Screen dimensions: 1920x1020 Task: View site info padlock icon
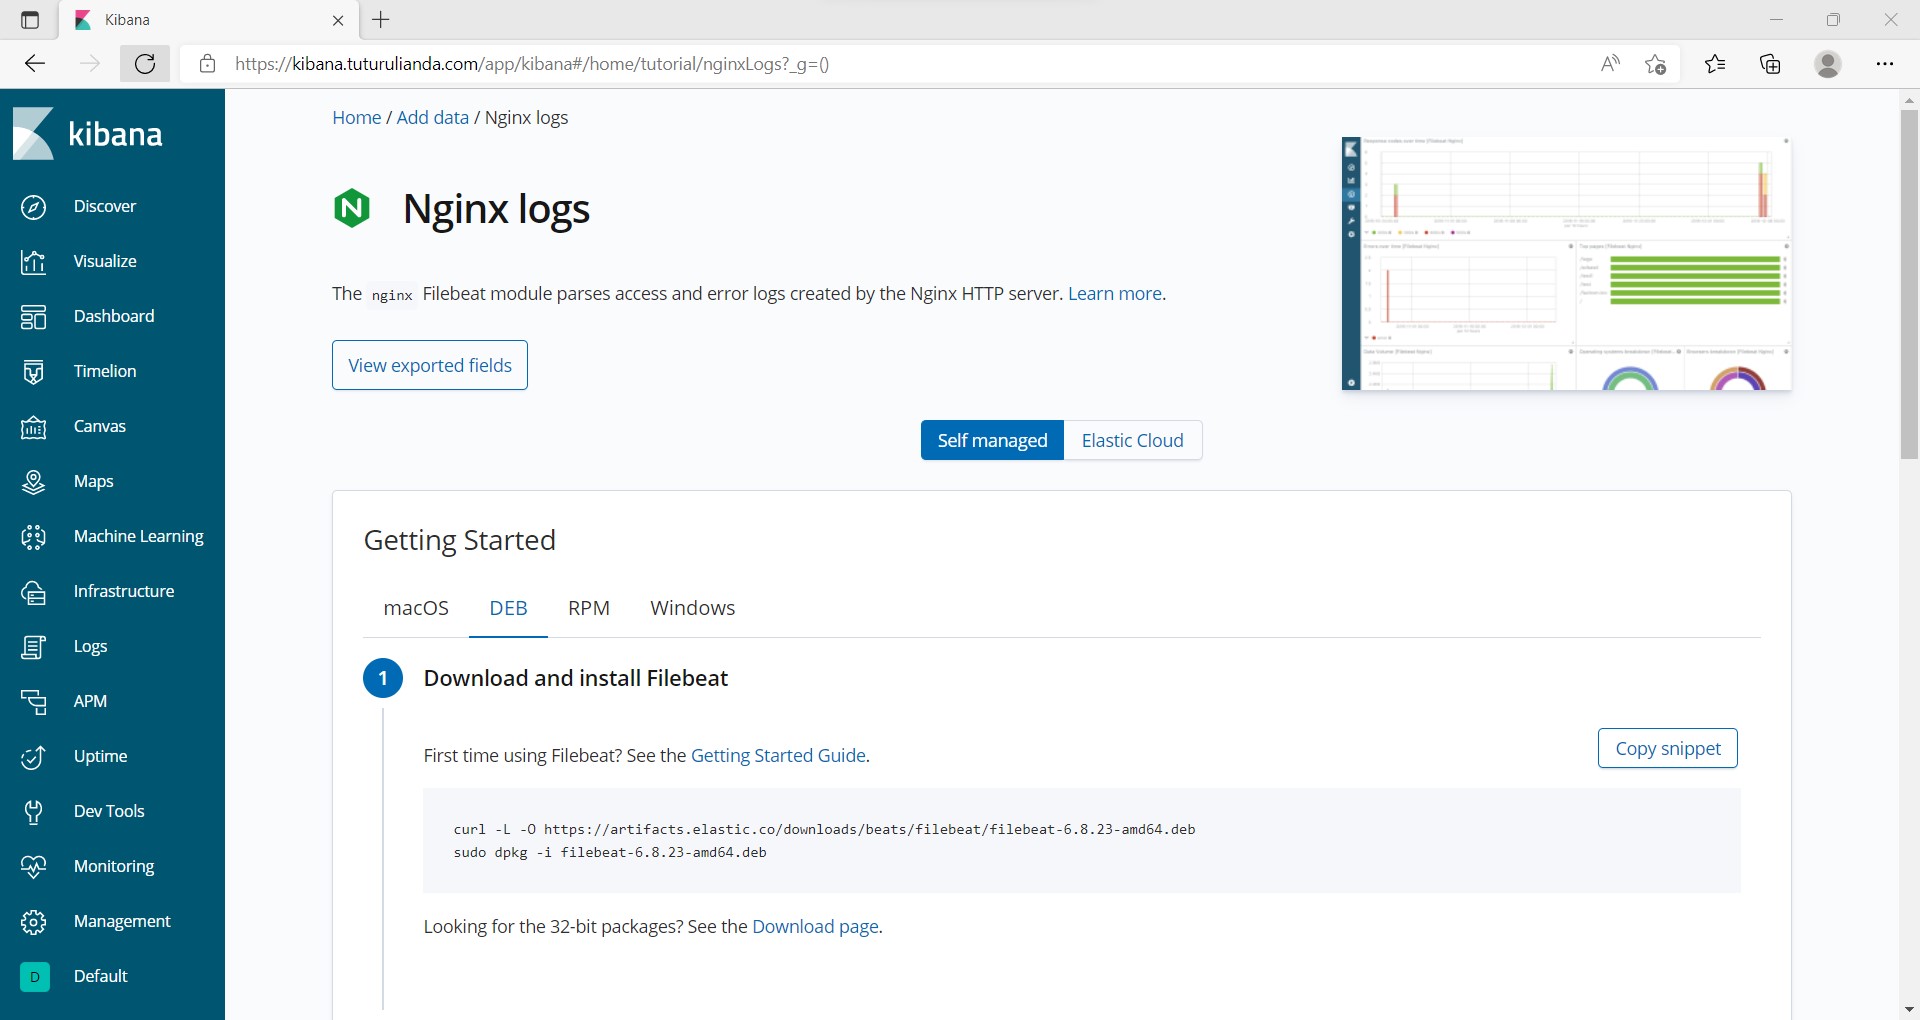[207, 64]
